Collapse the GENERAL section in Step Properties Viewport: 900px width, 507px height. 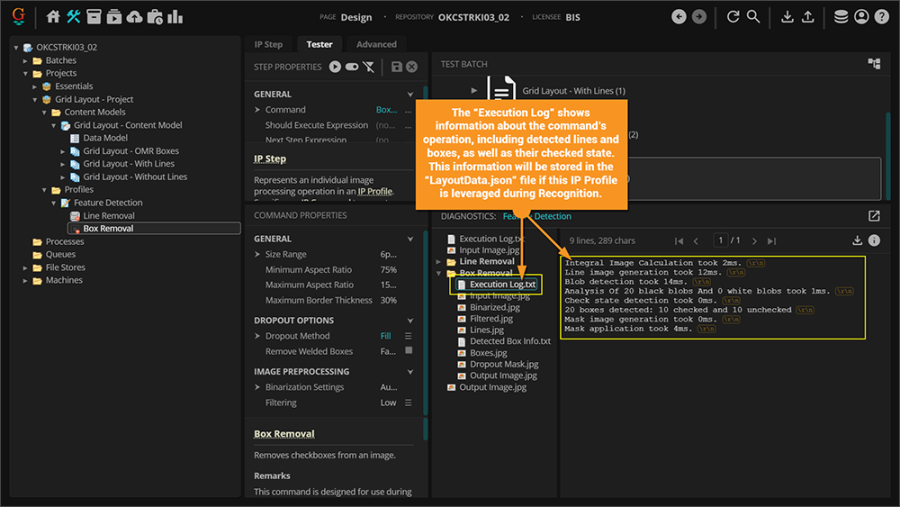click(410, 94)
